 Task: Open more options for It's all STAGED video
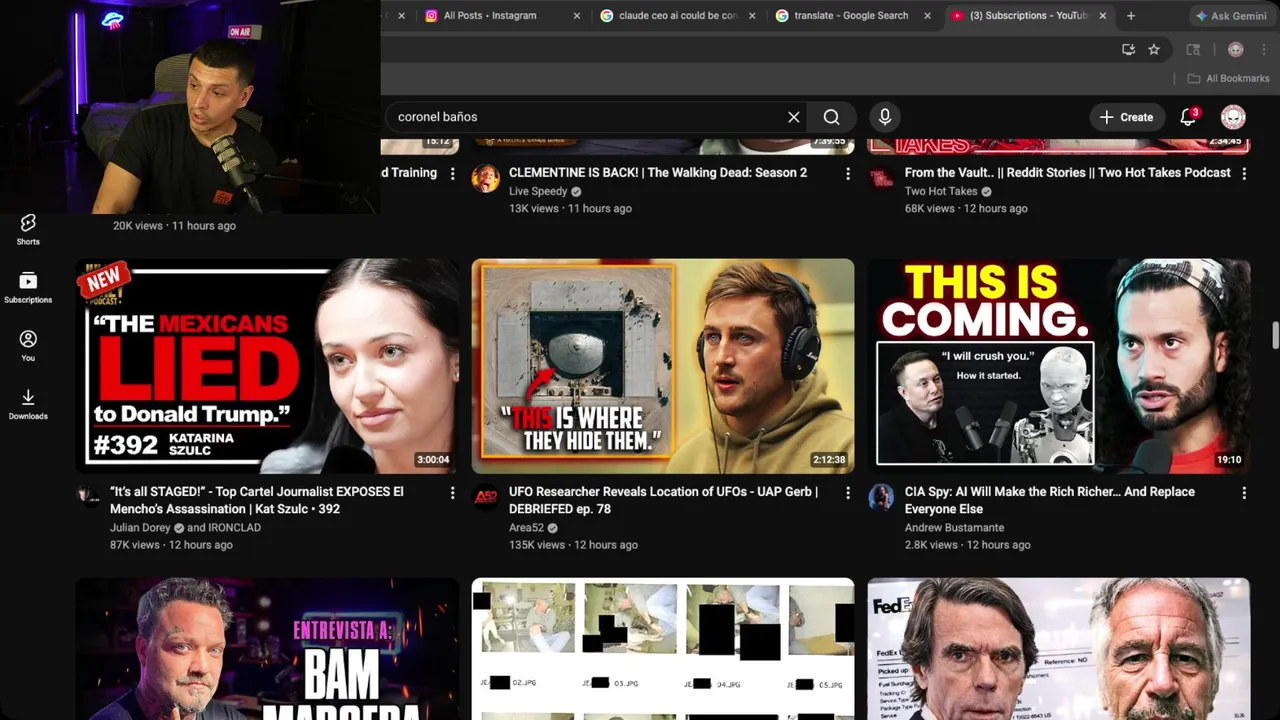tap(452, 493)
